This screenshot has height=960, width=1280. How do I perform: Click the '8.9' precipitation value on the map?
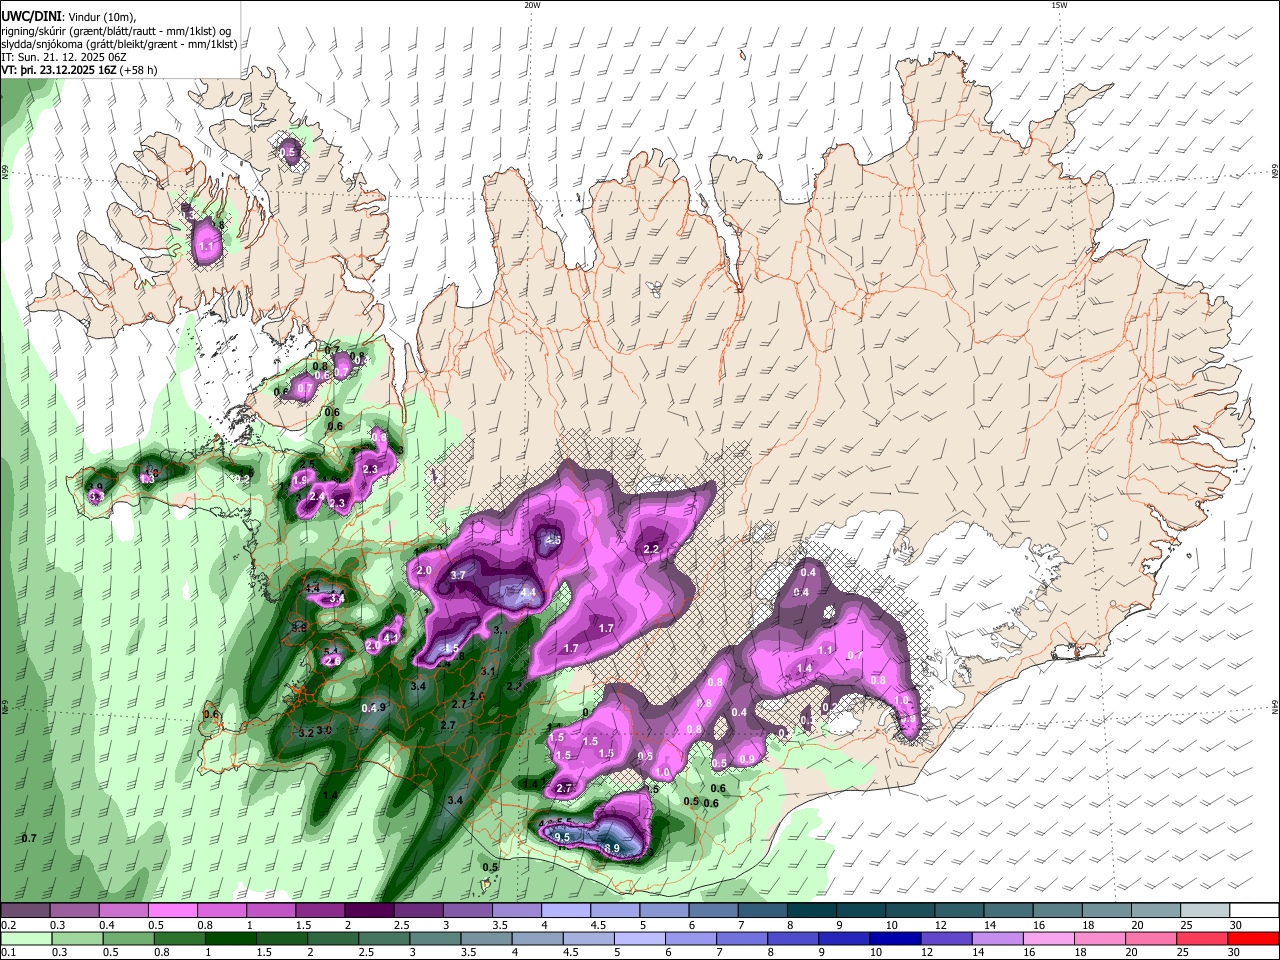click(613, 849)
